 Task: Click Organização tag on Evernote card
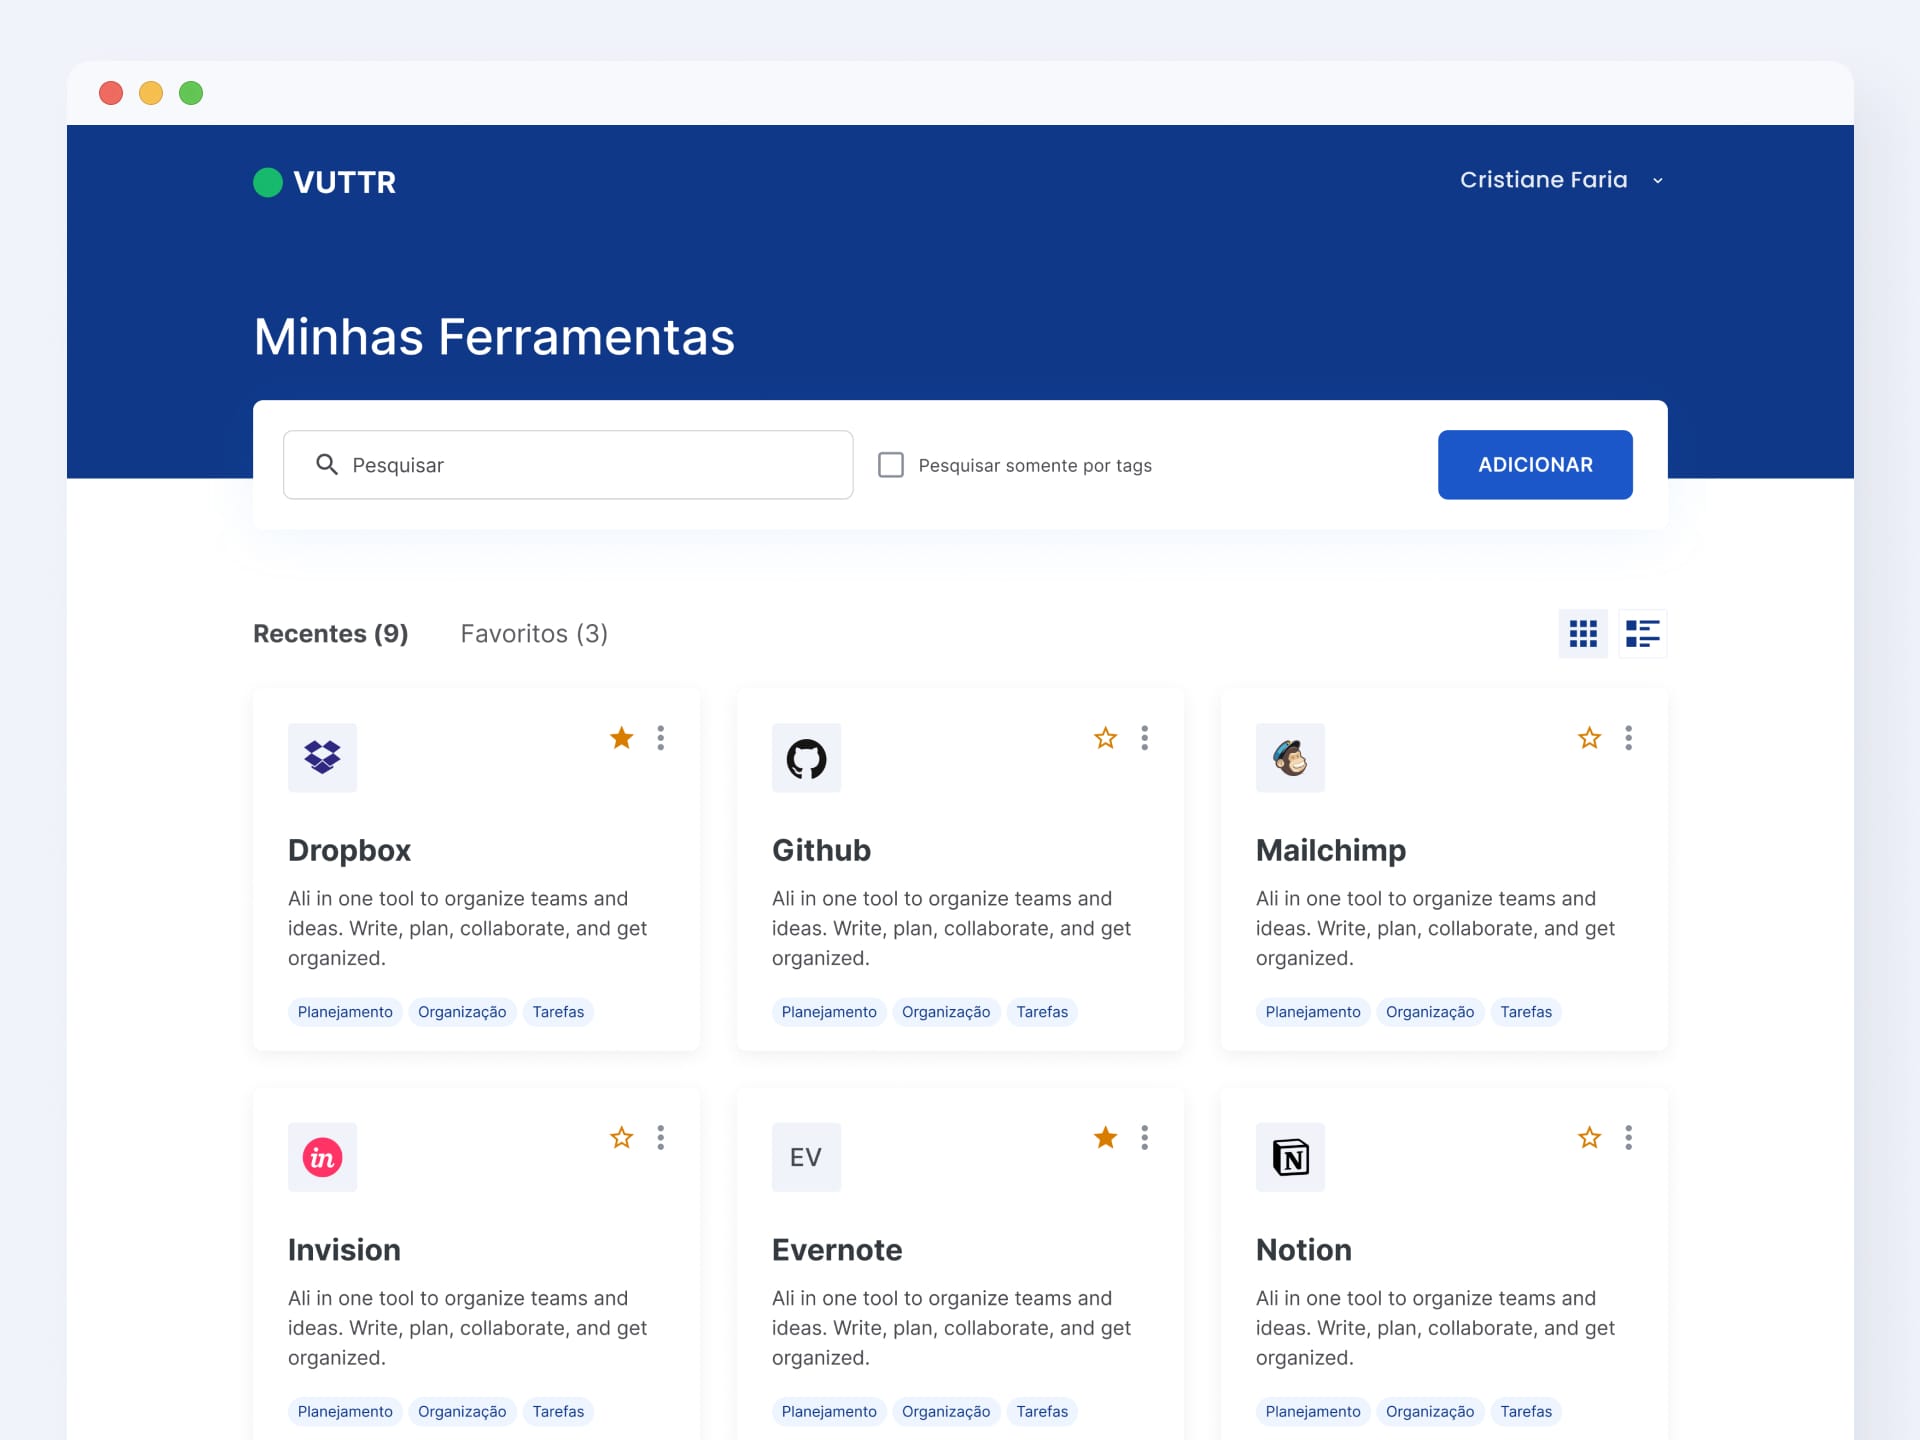946,1411
